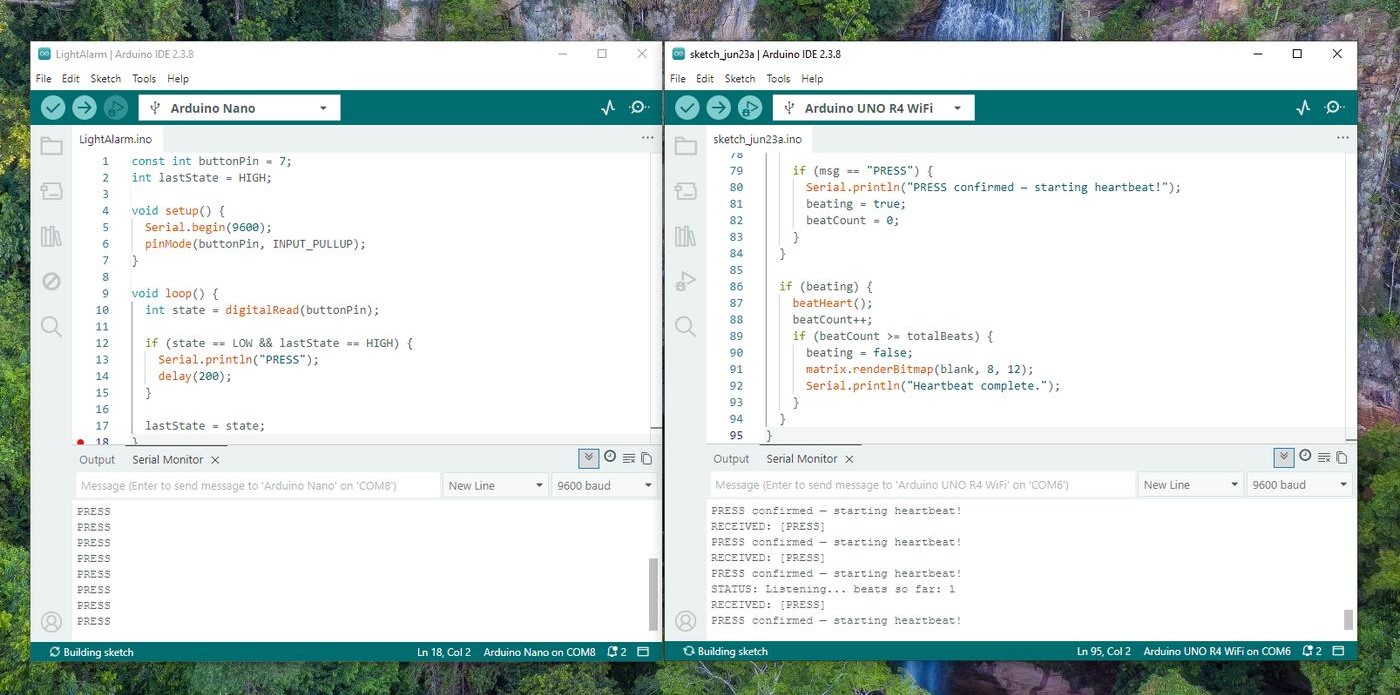Click Upload arrow button in LightAlarm window

point(84,108)
